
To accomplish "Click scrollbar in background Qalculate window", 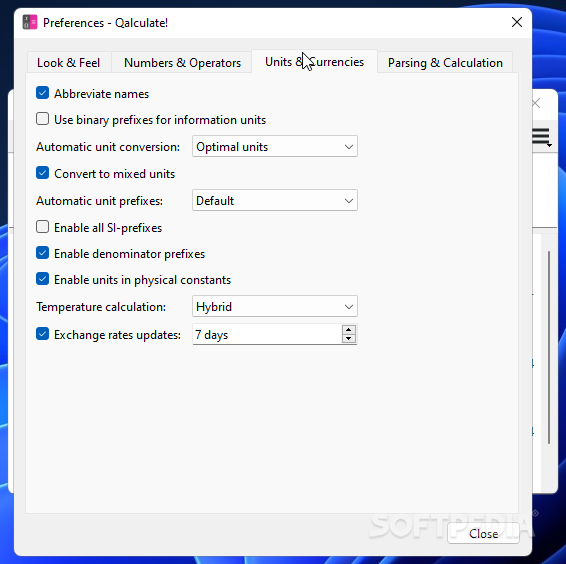I will coord(549,347).
